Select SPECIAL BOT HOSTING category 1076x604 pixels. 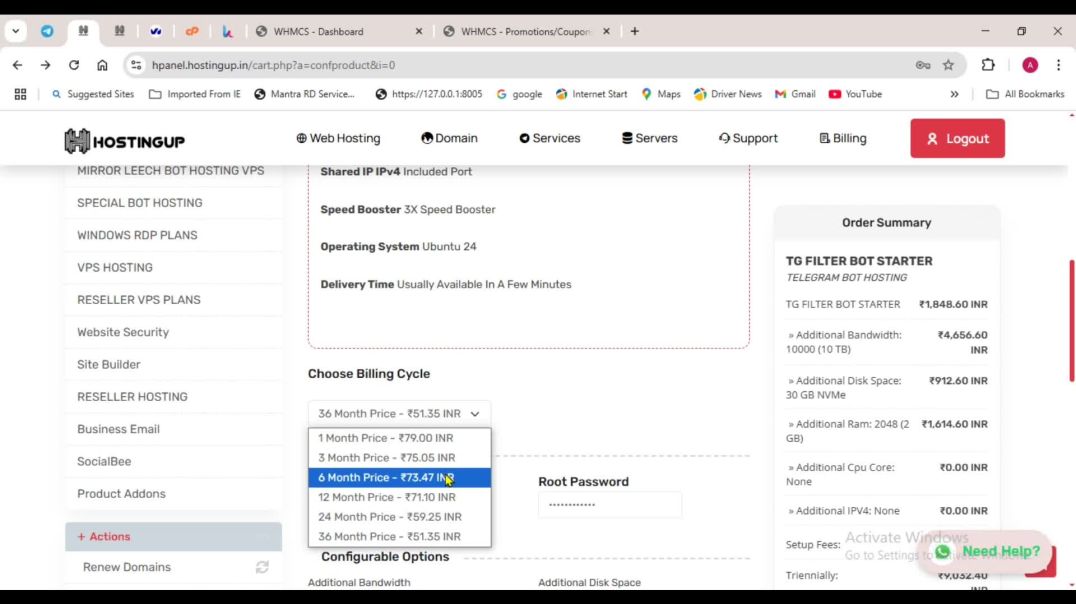[173, 203]
